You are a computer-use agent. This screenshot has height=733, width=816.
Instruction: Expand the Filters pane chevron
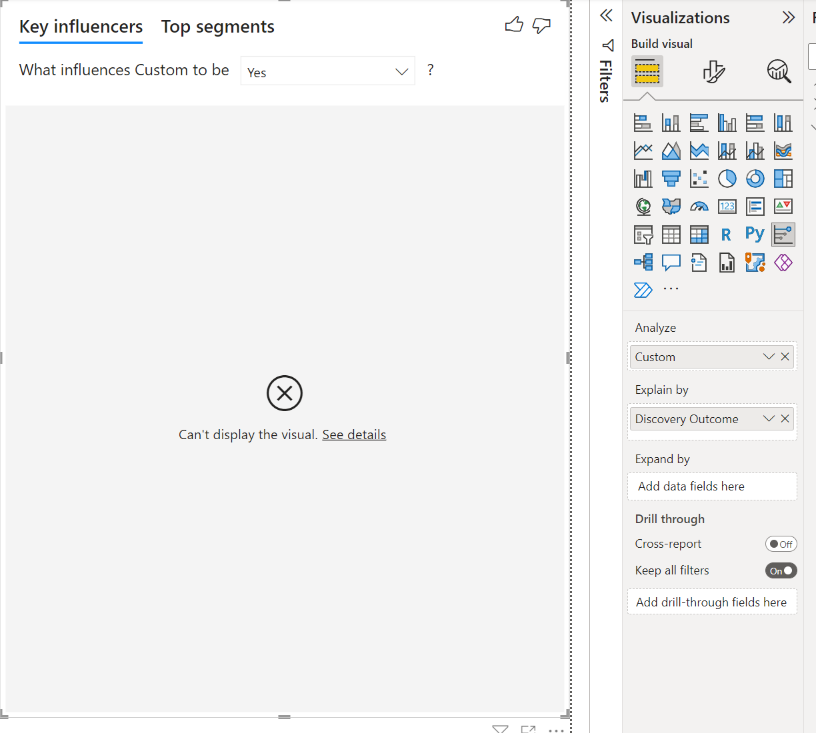tap(606, 16)
